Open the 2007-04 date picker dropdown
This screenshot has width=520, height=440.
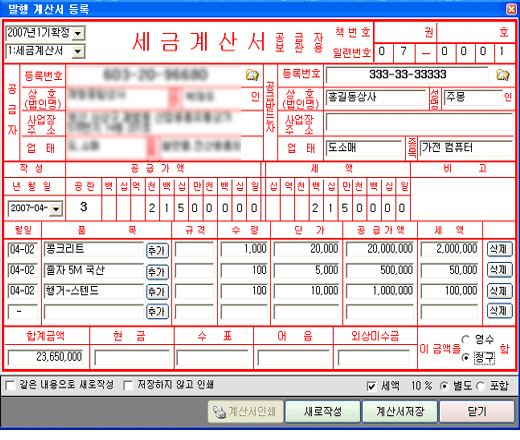56,209
